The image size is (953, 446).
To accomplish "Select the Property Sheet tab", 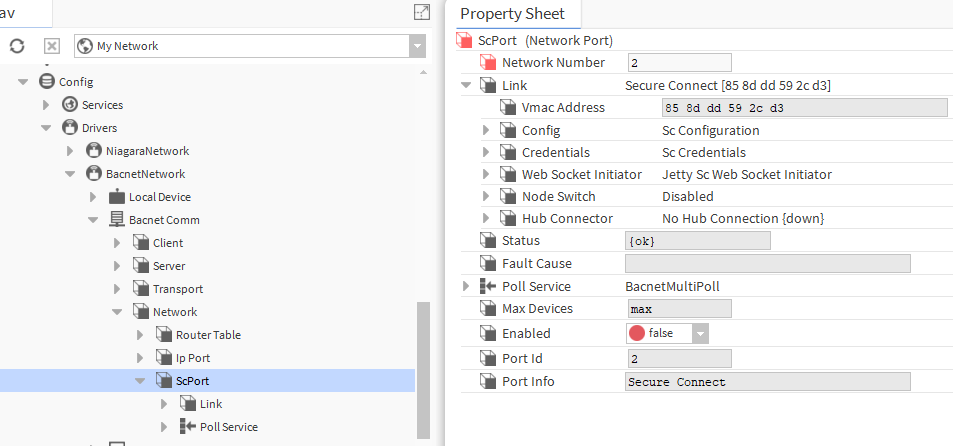I will (512, 14).
